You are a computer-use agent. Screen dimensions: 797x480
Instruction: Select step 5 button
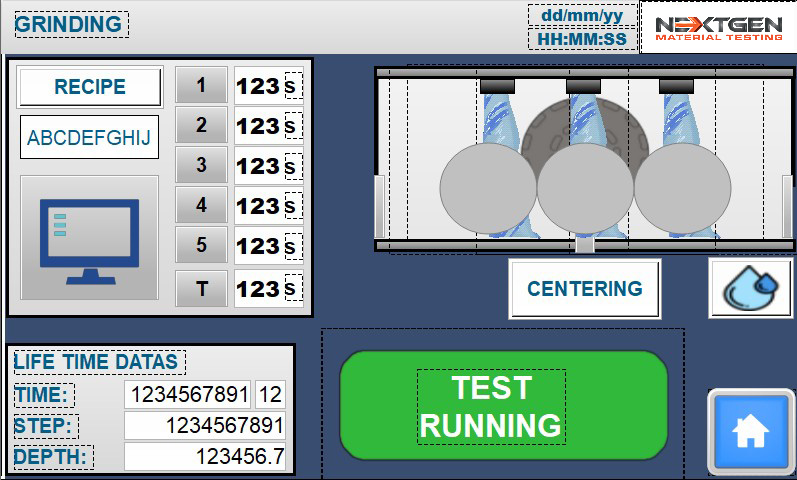point(201,245)
